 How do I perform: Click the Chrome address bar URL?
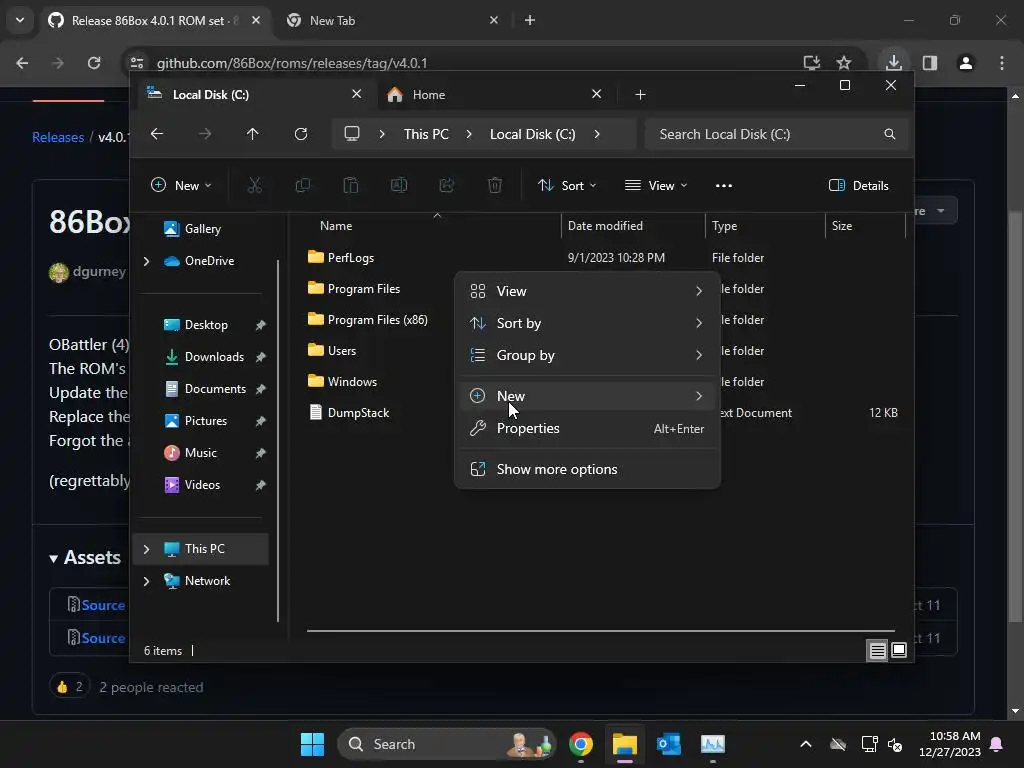[x=292, y=63]
